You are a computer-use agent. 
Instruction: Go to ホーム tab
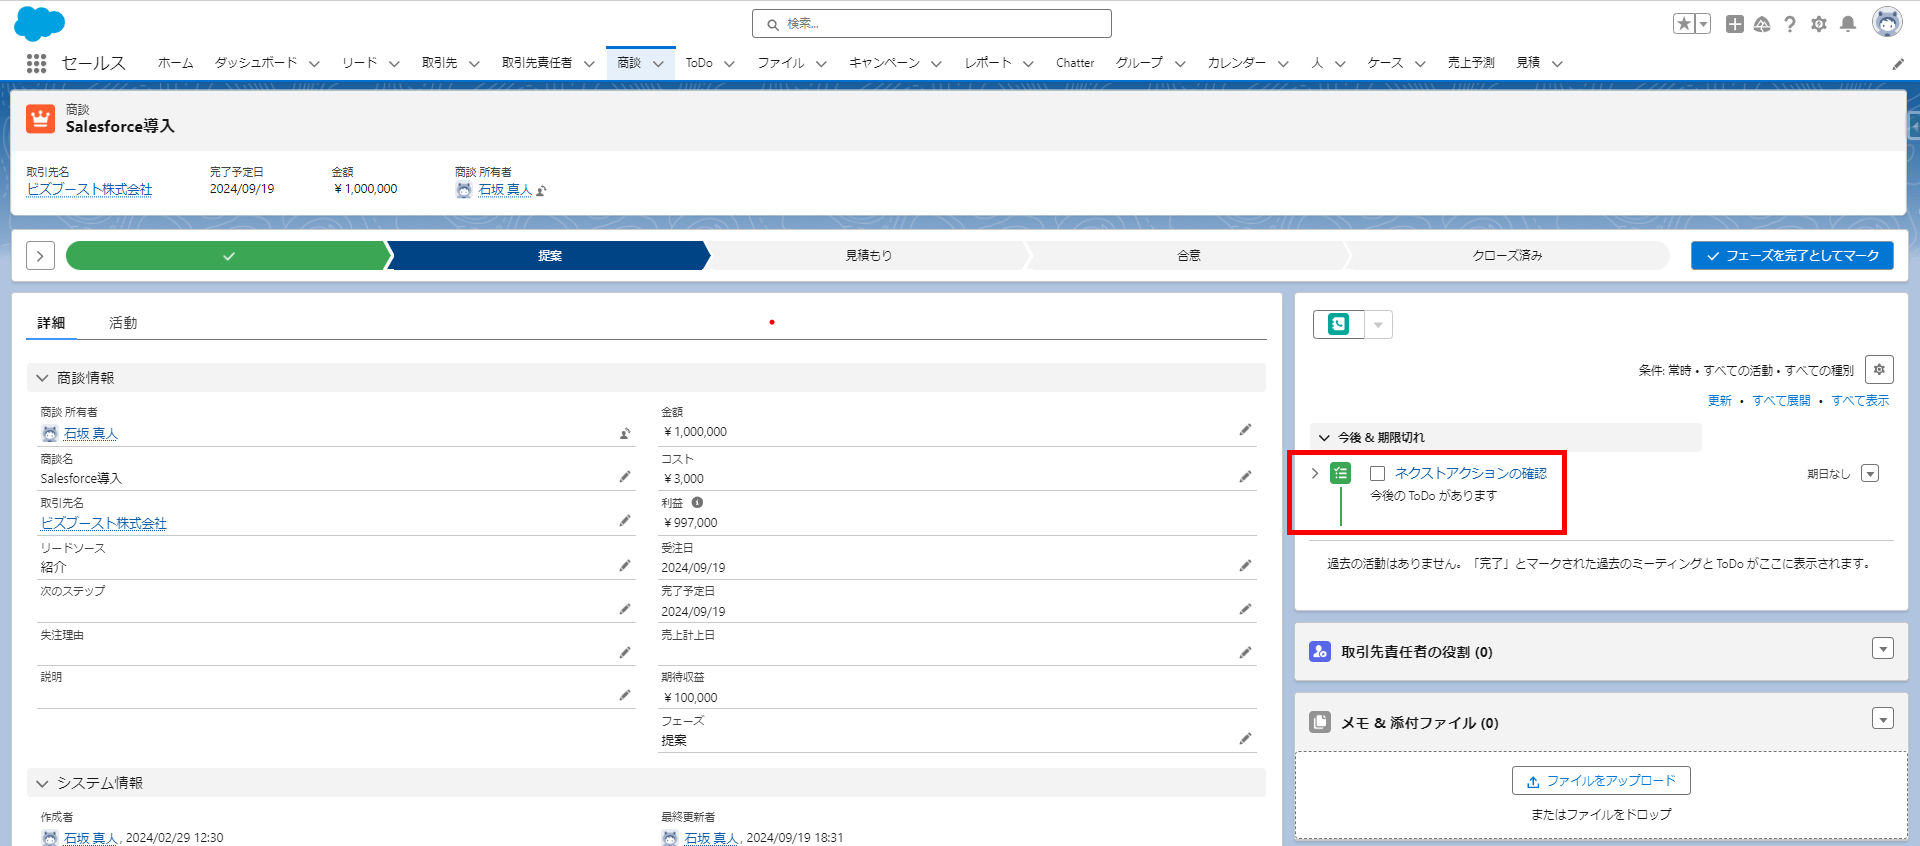(175, 63)
